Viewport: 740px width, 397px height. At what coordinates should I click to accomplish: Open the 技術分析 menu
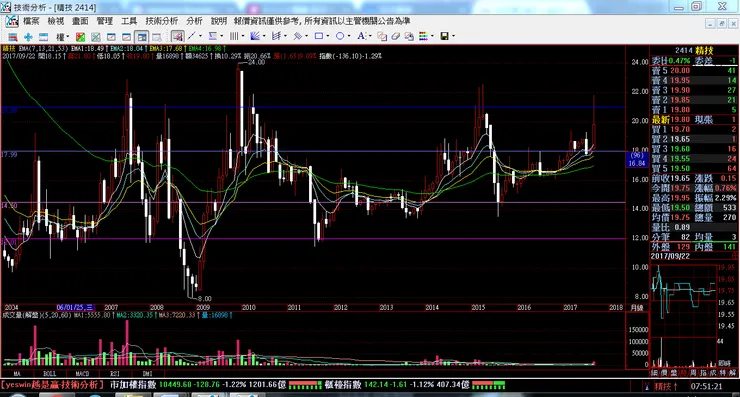[161, 21]
